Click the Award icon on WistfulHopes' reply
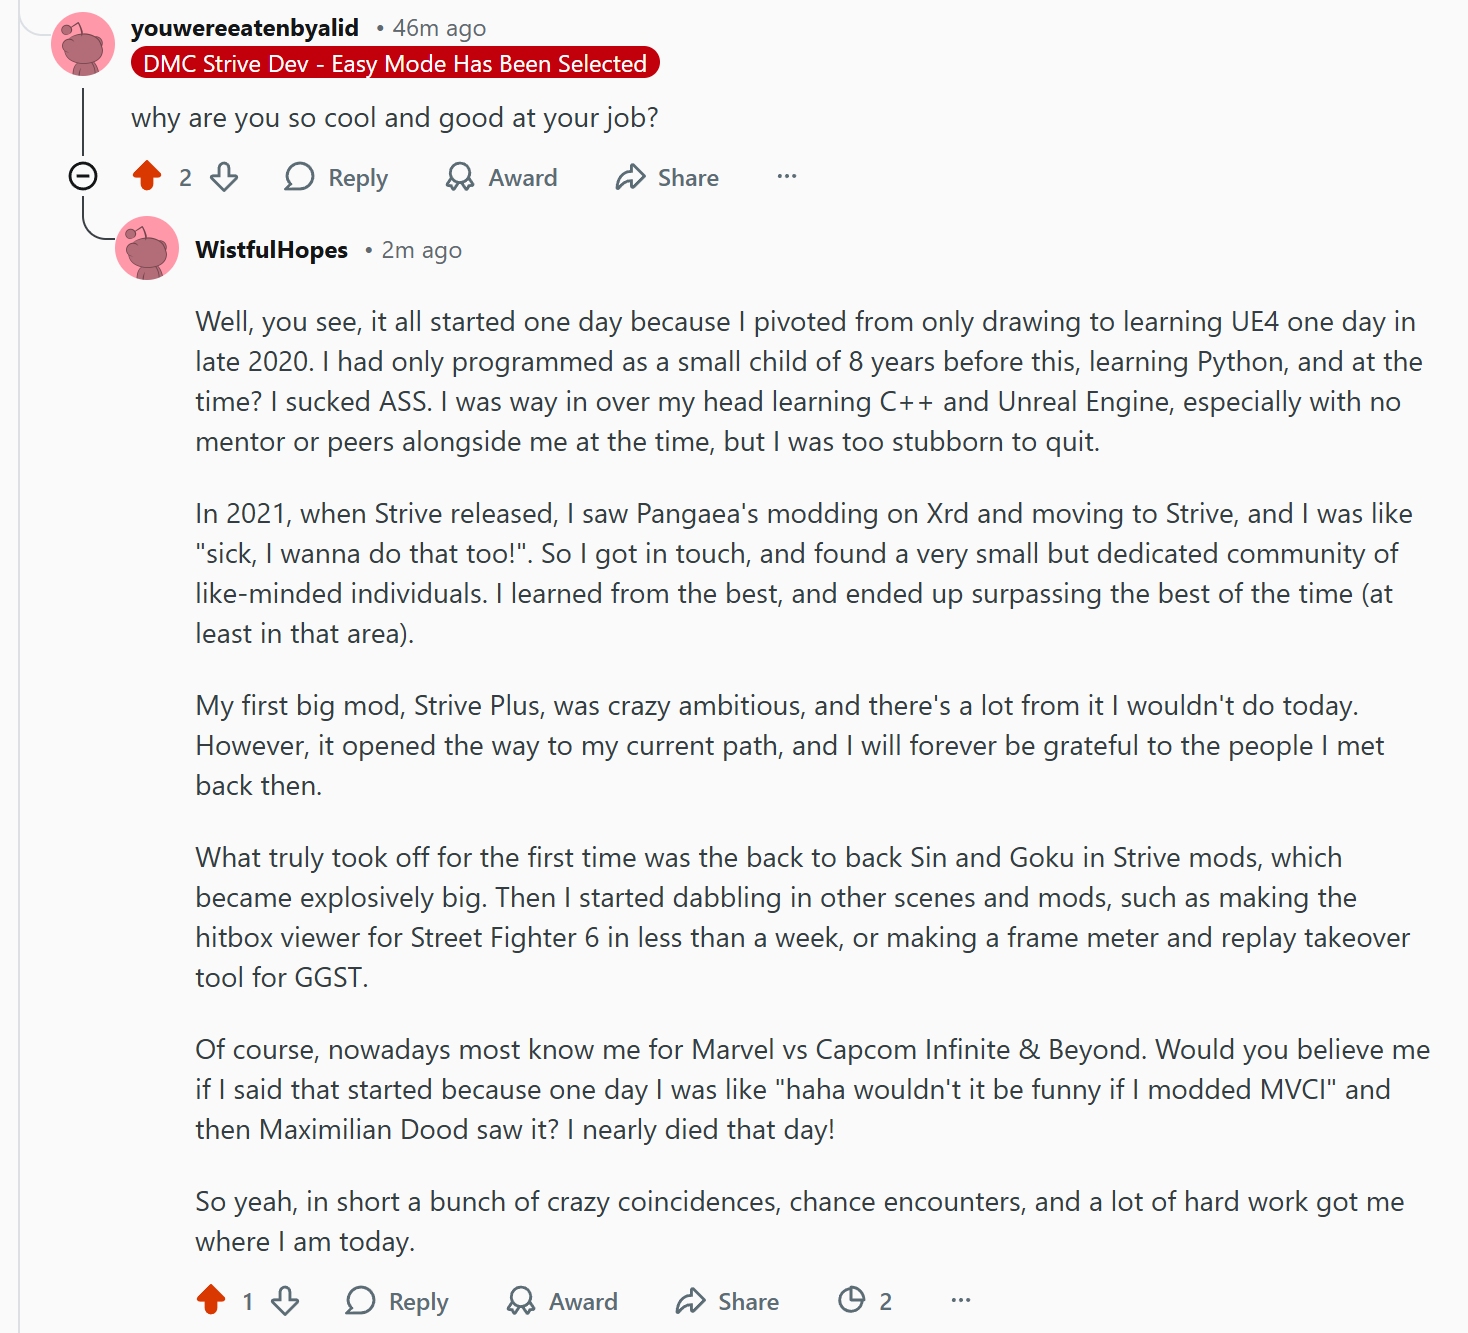This screenshot has height=1333, width=1468. coord(521,1300)
